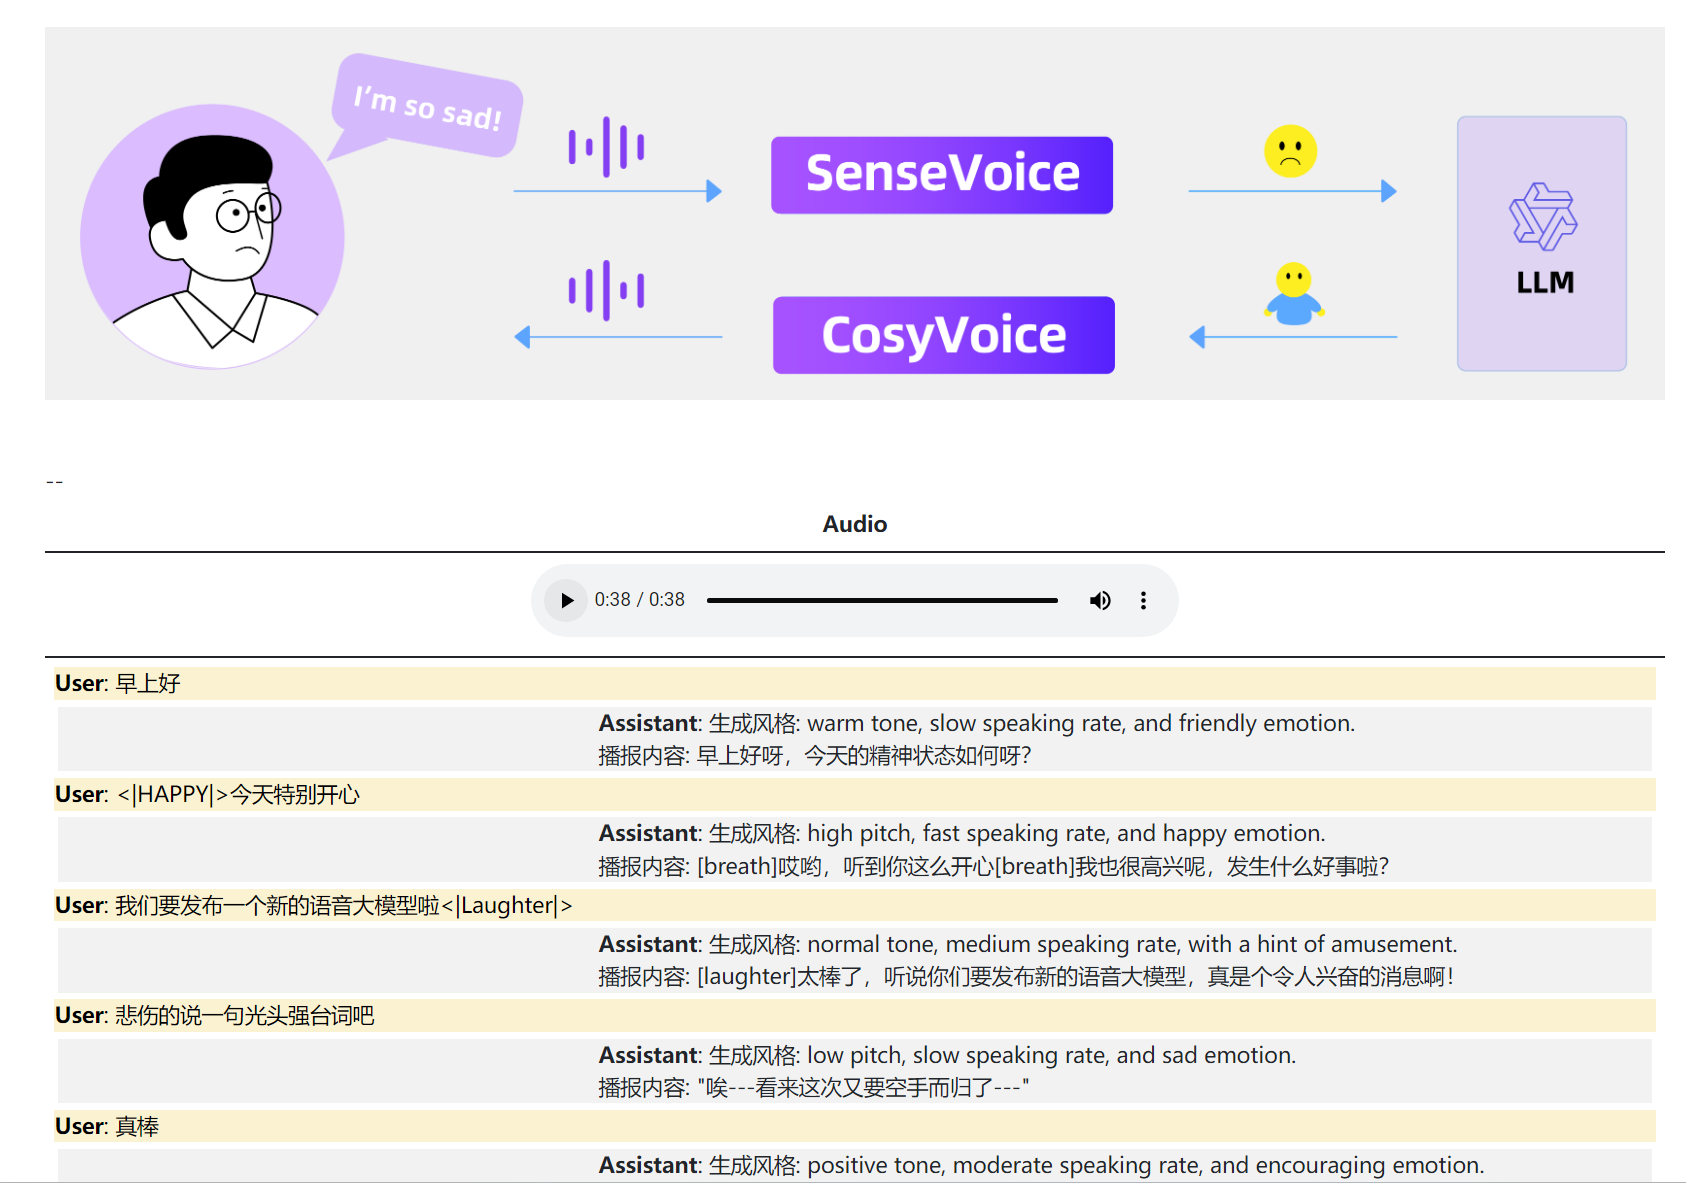Click the CosyVoice model banner
The height and width of the screenshot is (1183, 1686).
(942, 334)
